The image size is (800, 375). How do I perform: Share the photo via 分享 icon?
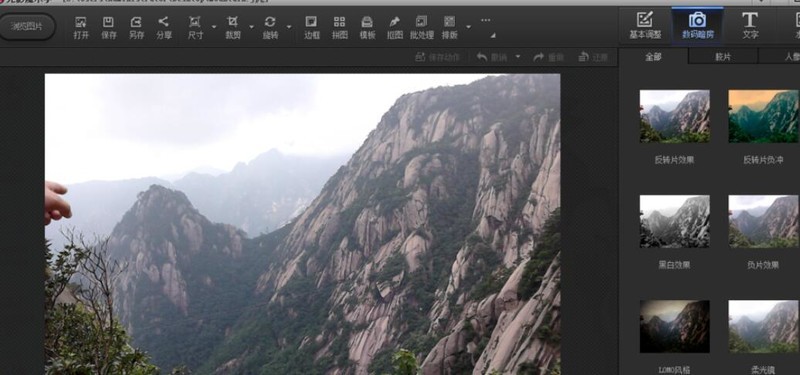pos(164,28)
